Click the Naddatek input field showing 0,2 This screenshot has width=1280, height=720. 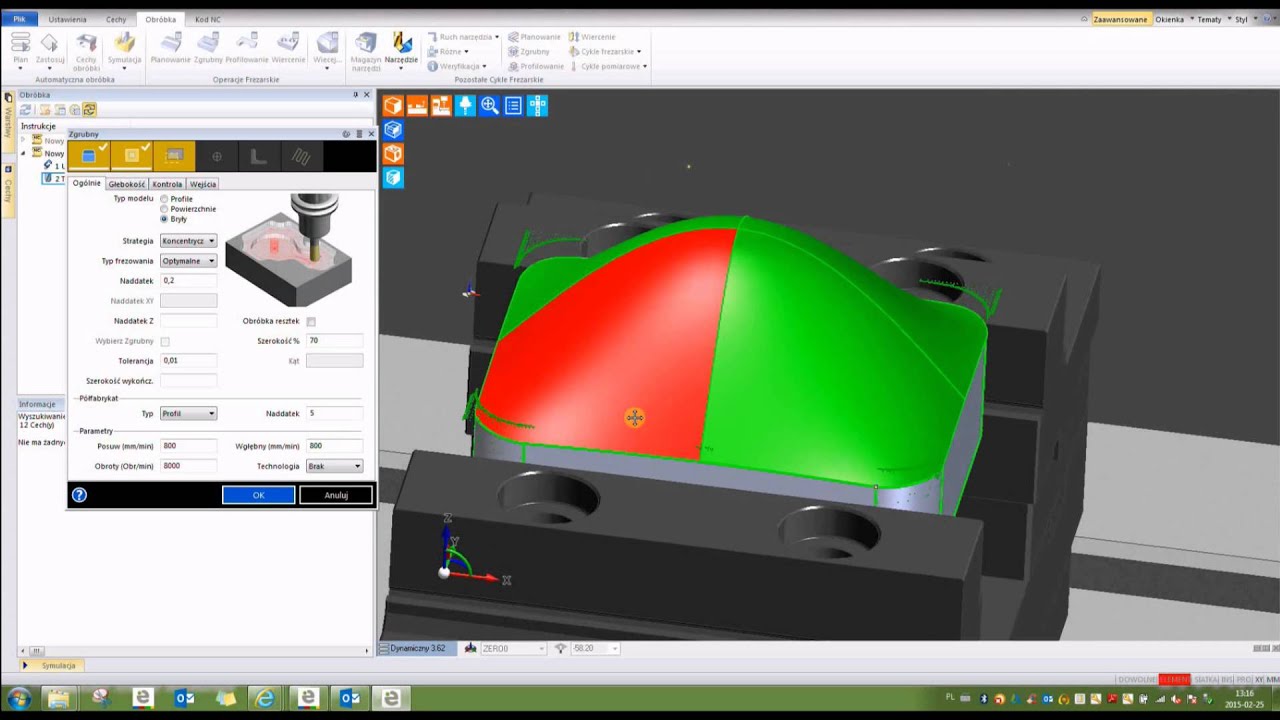(188, 281)
